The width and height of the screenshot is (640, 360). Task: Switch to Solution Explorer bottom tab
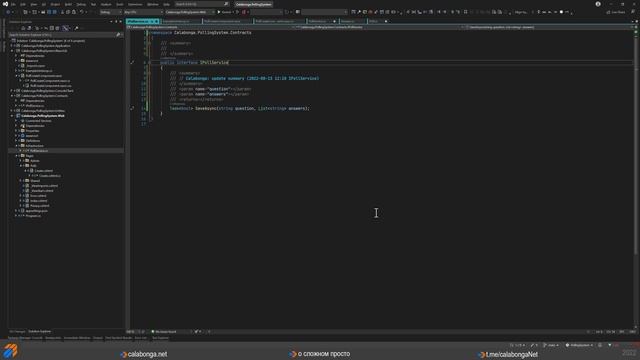[x=40, y=331]
